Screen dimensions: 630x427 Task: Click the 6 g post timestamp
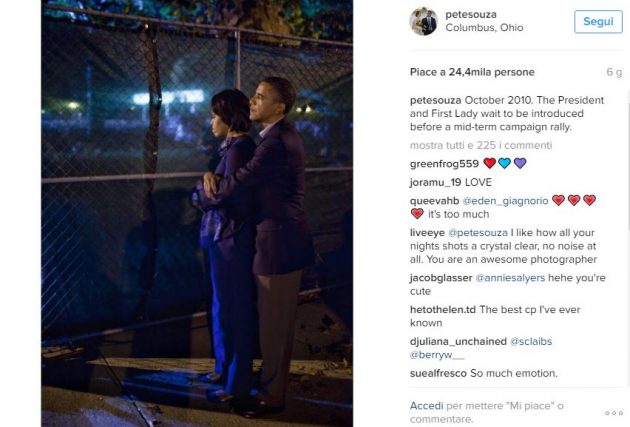tap(614, 72)
